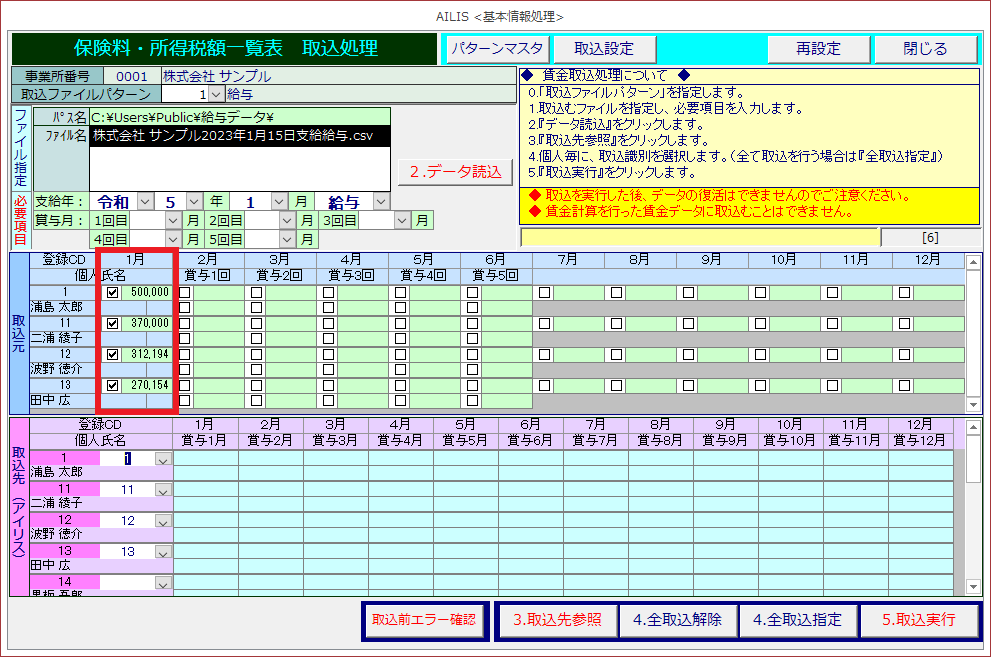991x657 pixels.
Task: Click the パス名 path input field
Action: pos(239,117)
